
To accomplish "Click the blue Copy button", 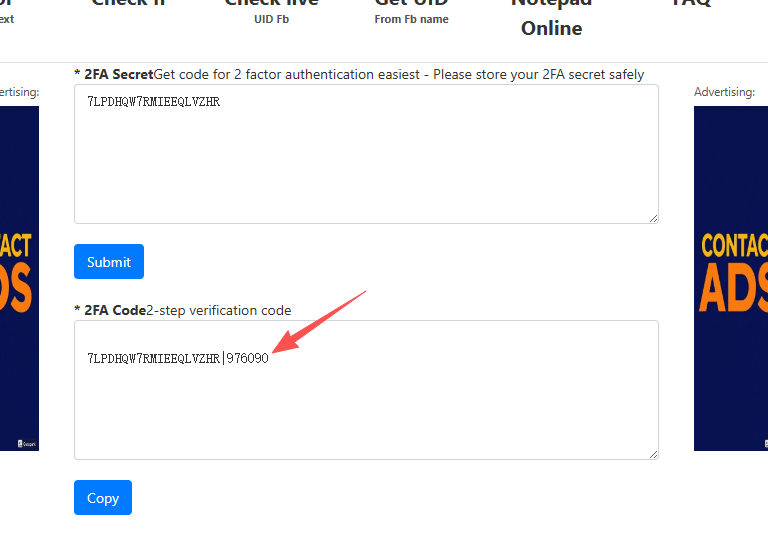I will point(103,498).
